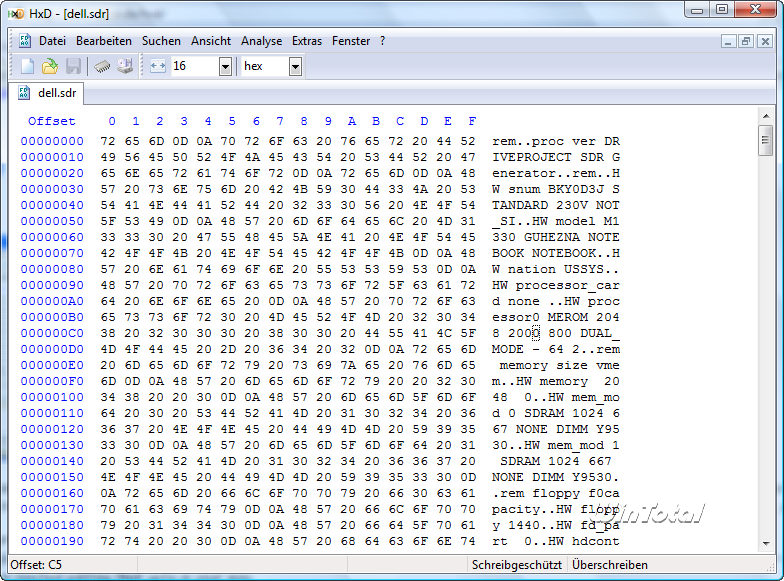Minimize the inner document window
Image resolution: width=784 pixels, height=581 pixels.
728,42
